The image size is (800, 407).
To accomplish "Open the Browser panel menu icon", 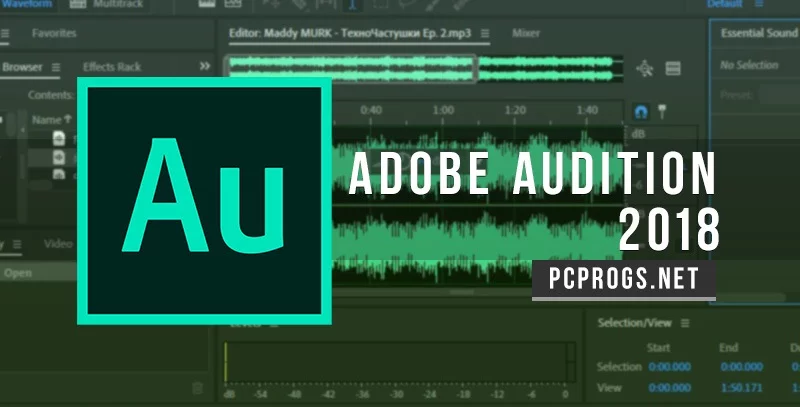I will pos(56,67).
